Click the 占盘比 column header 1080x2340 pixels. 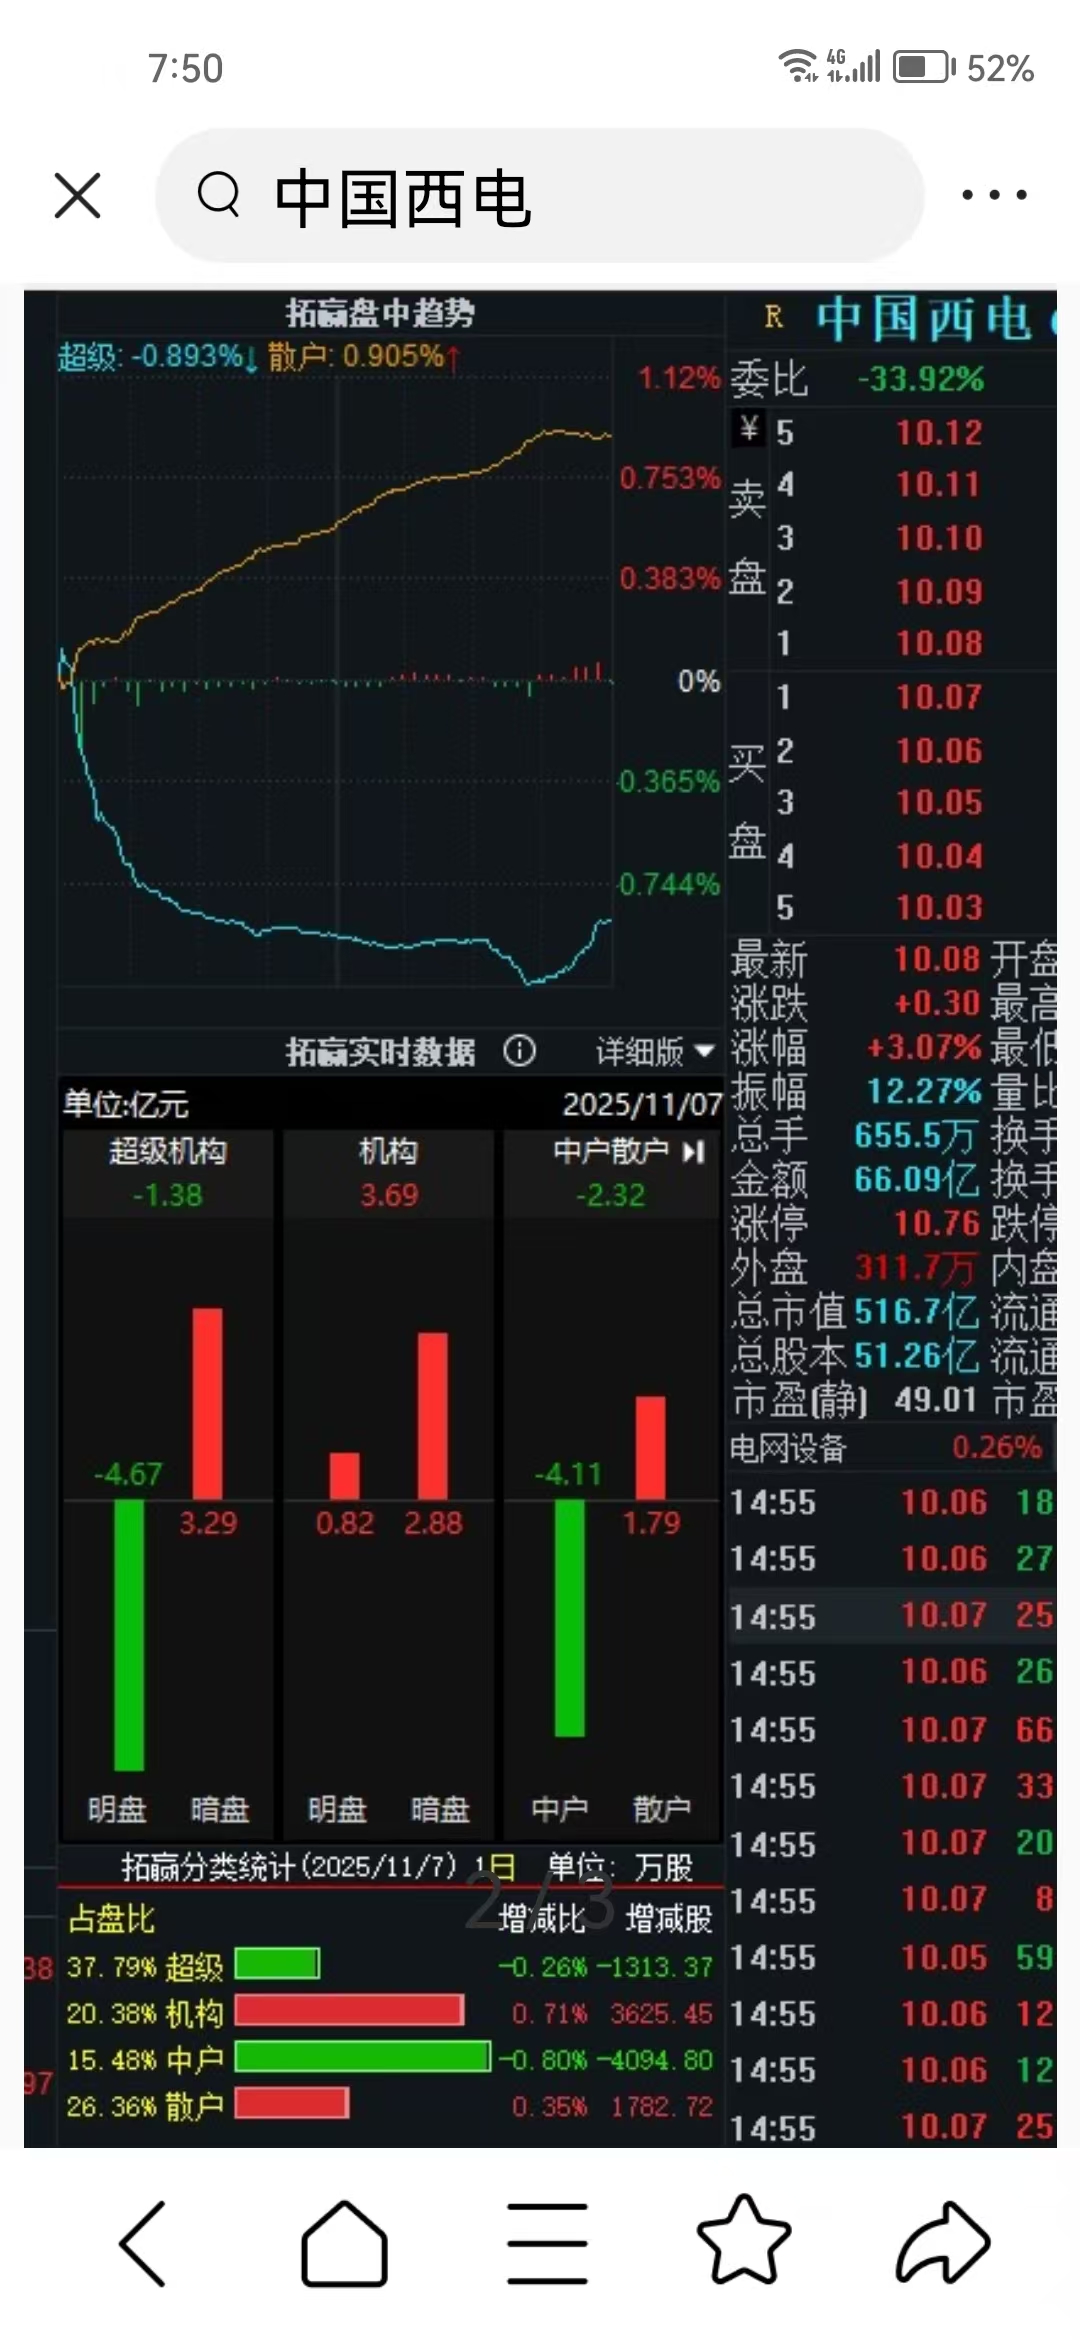(x=111, y=1917)
